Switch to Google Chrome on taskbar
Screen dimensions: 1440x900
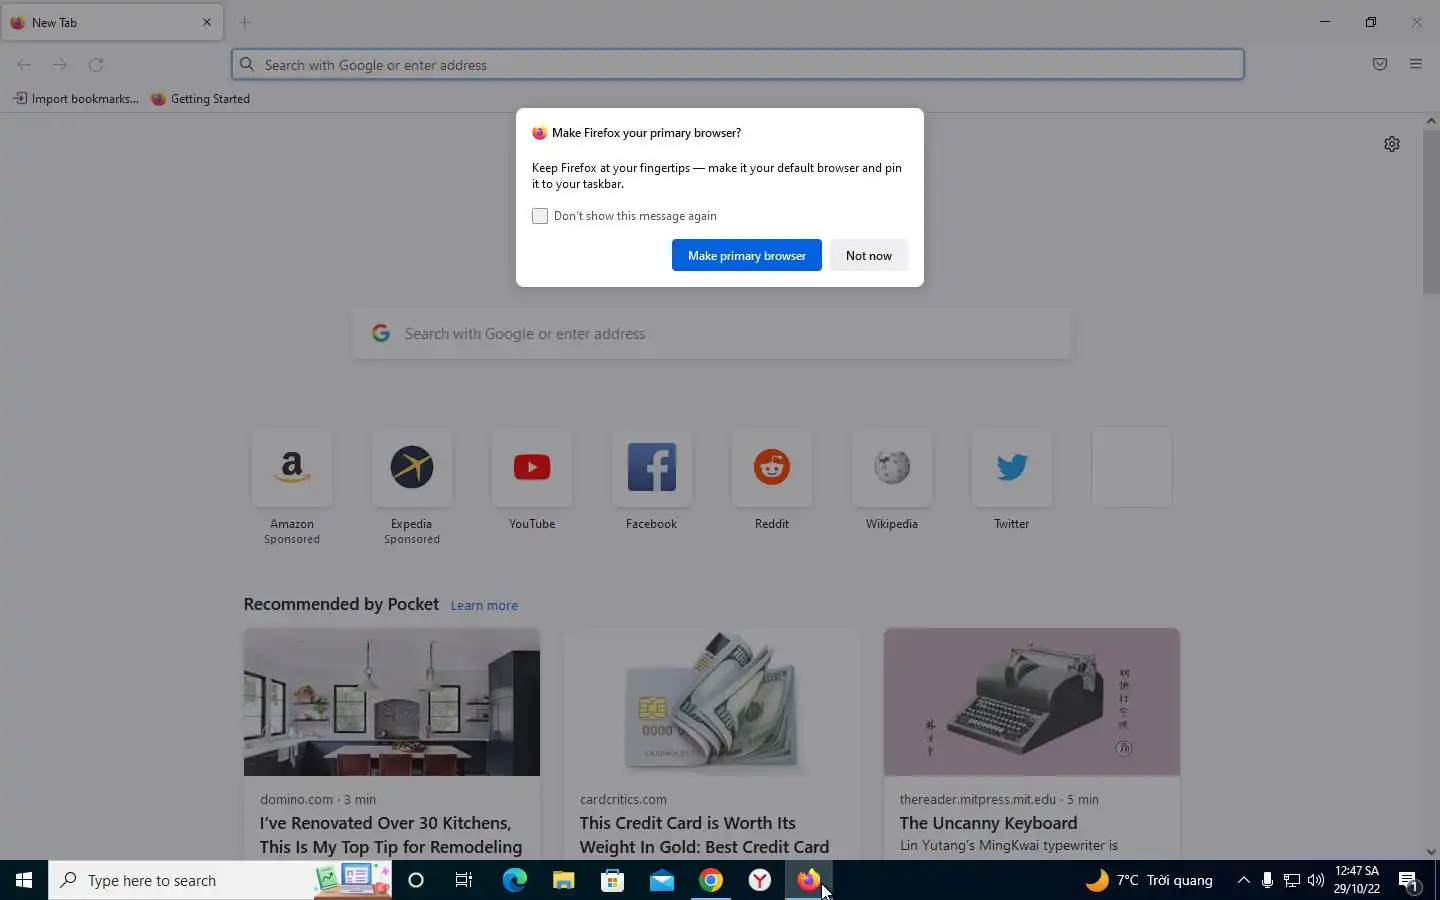point(711,880)
